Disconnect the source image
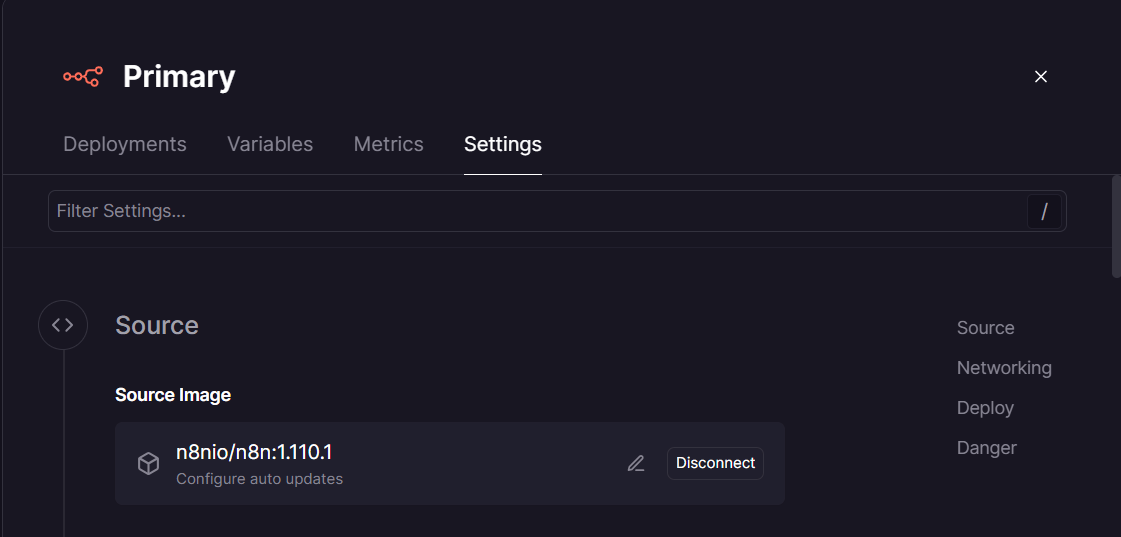Image resolution: width=1121 pixels, height=537 pixels. click(715, 463)
